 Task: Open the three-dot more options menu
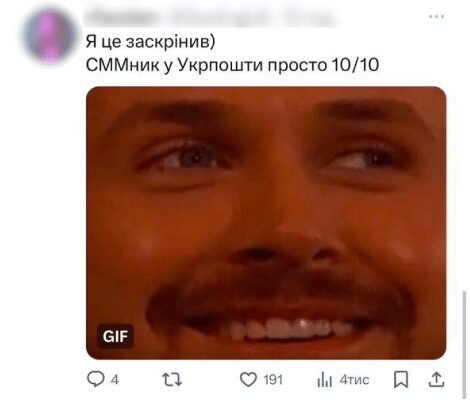(x=436, y=16)
